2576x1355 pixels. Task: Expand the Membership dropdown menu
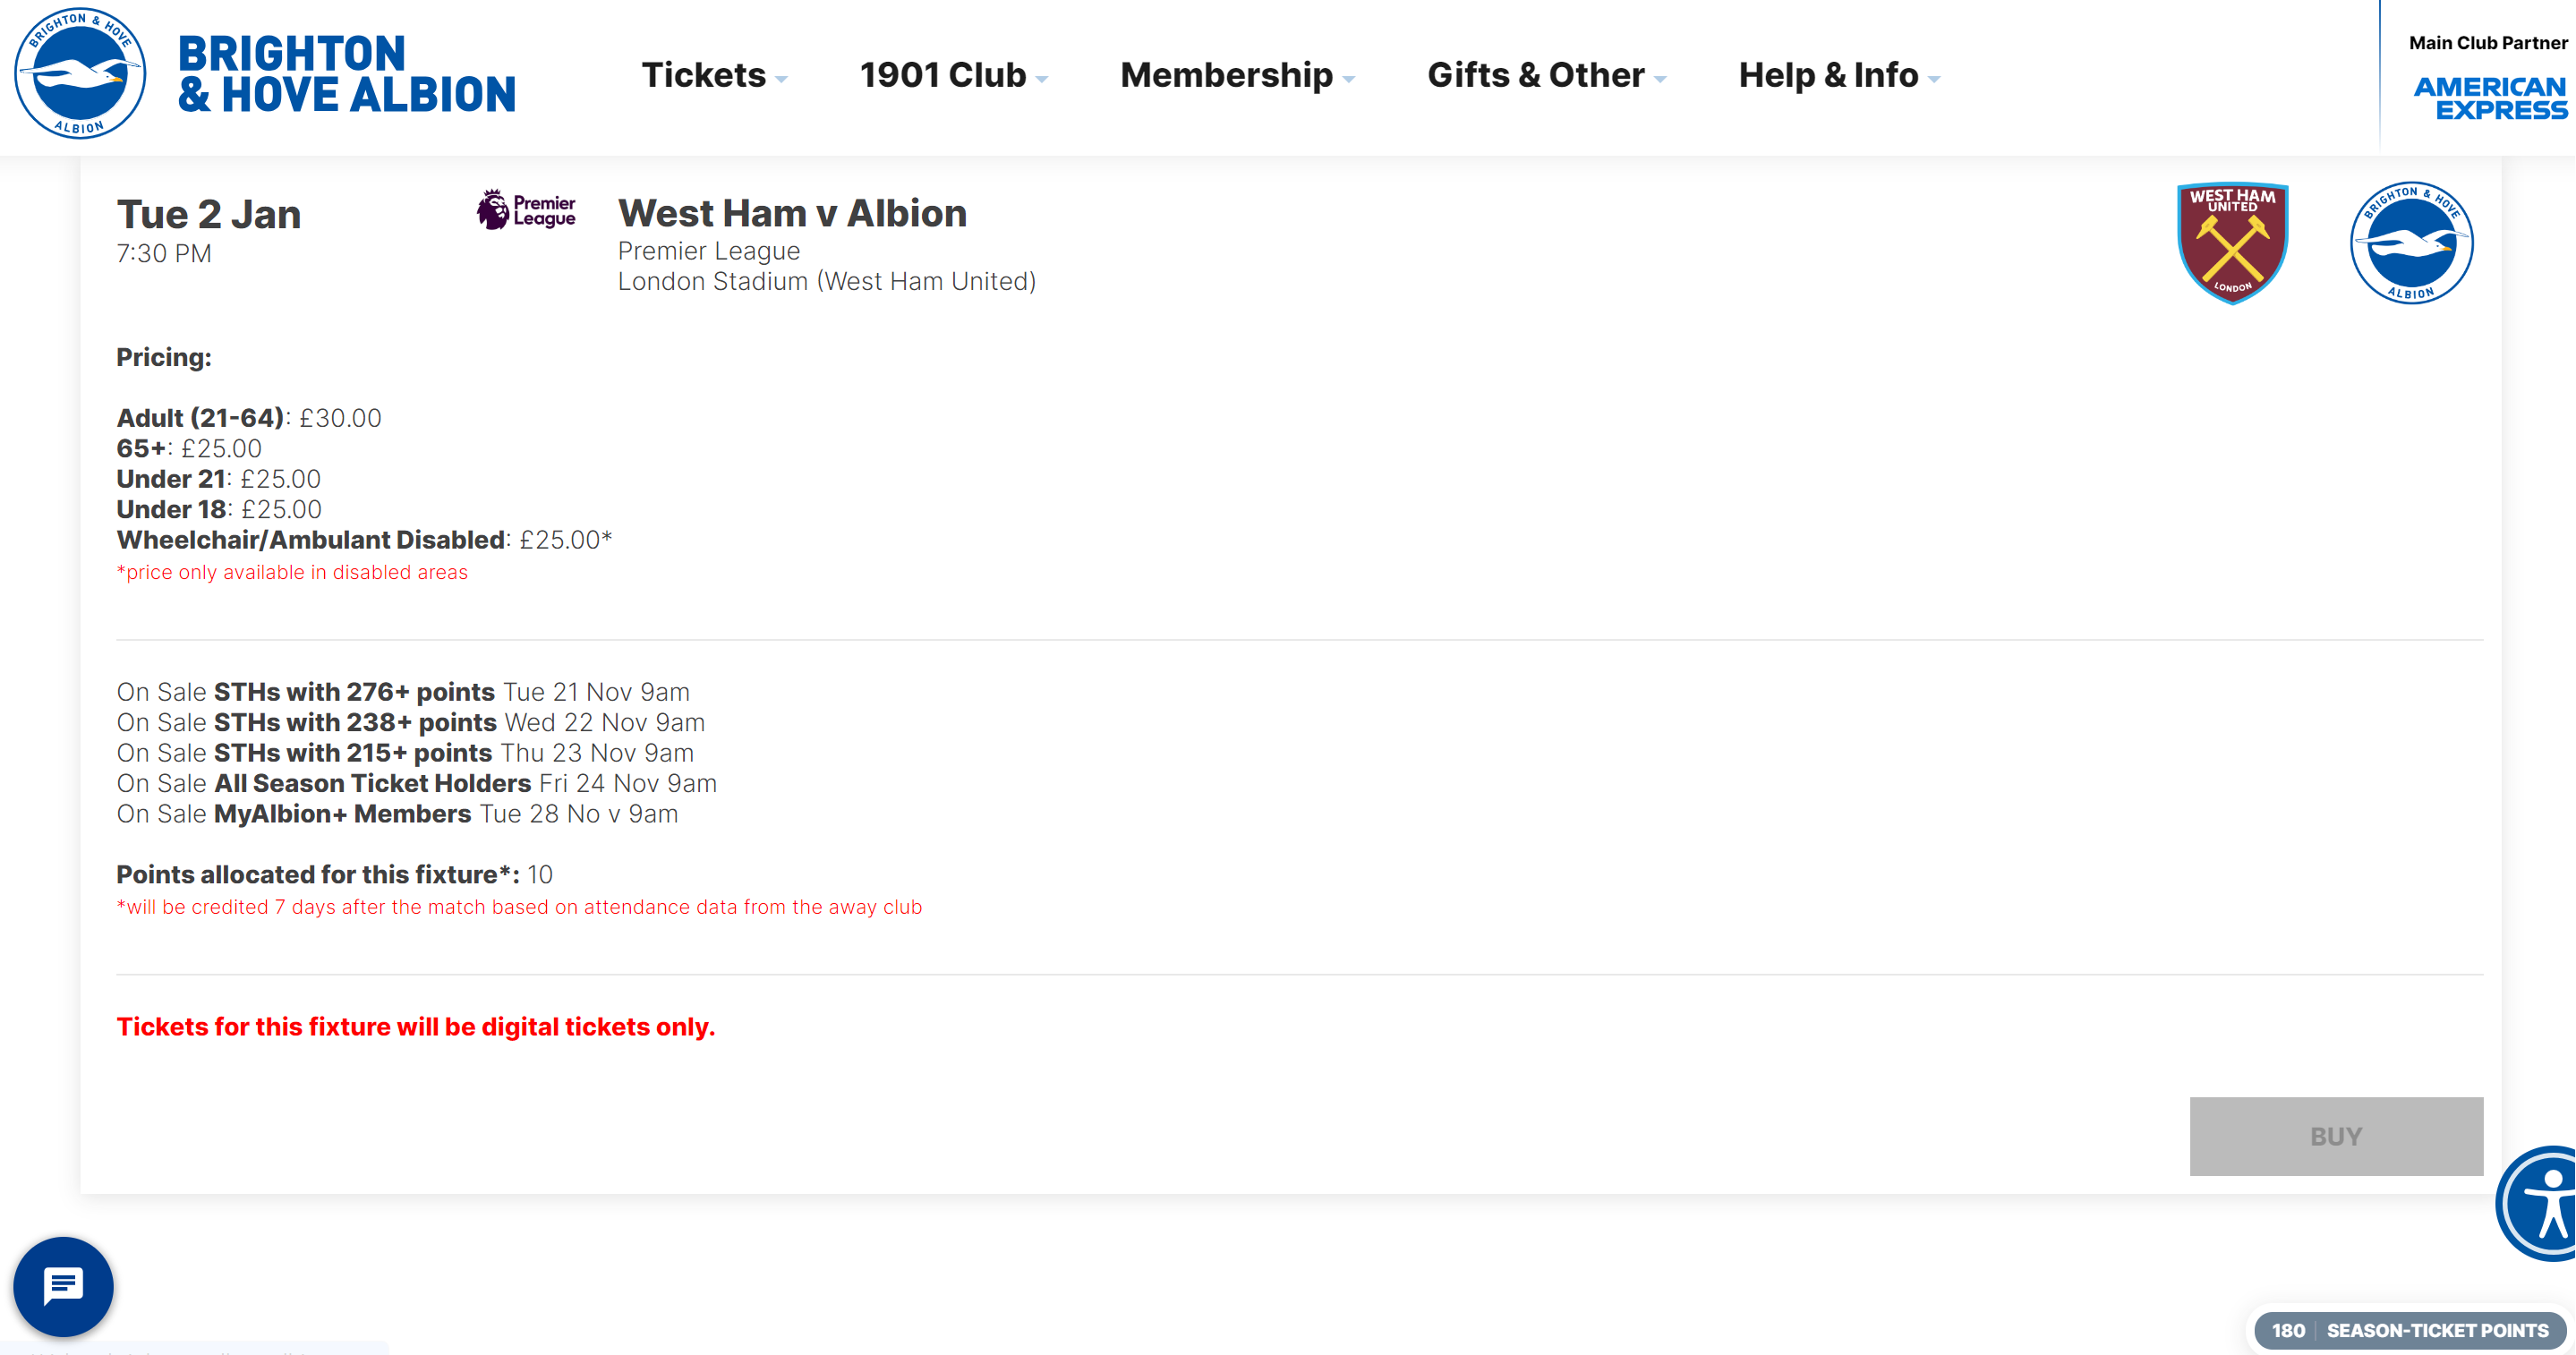click(x=1237, y=75)
